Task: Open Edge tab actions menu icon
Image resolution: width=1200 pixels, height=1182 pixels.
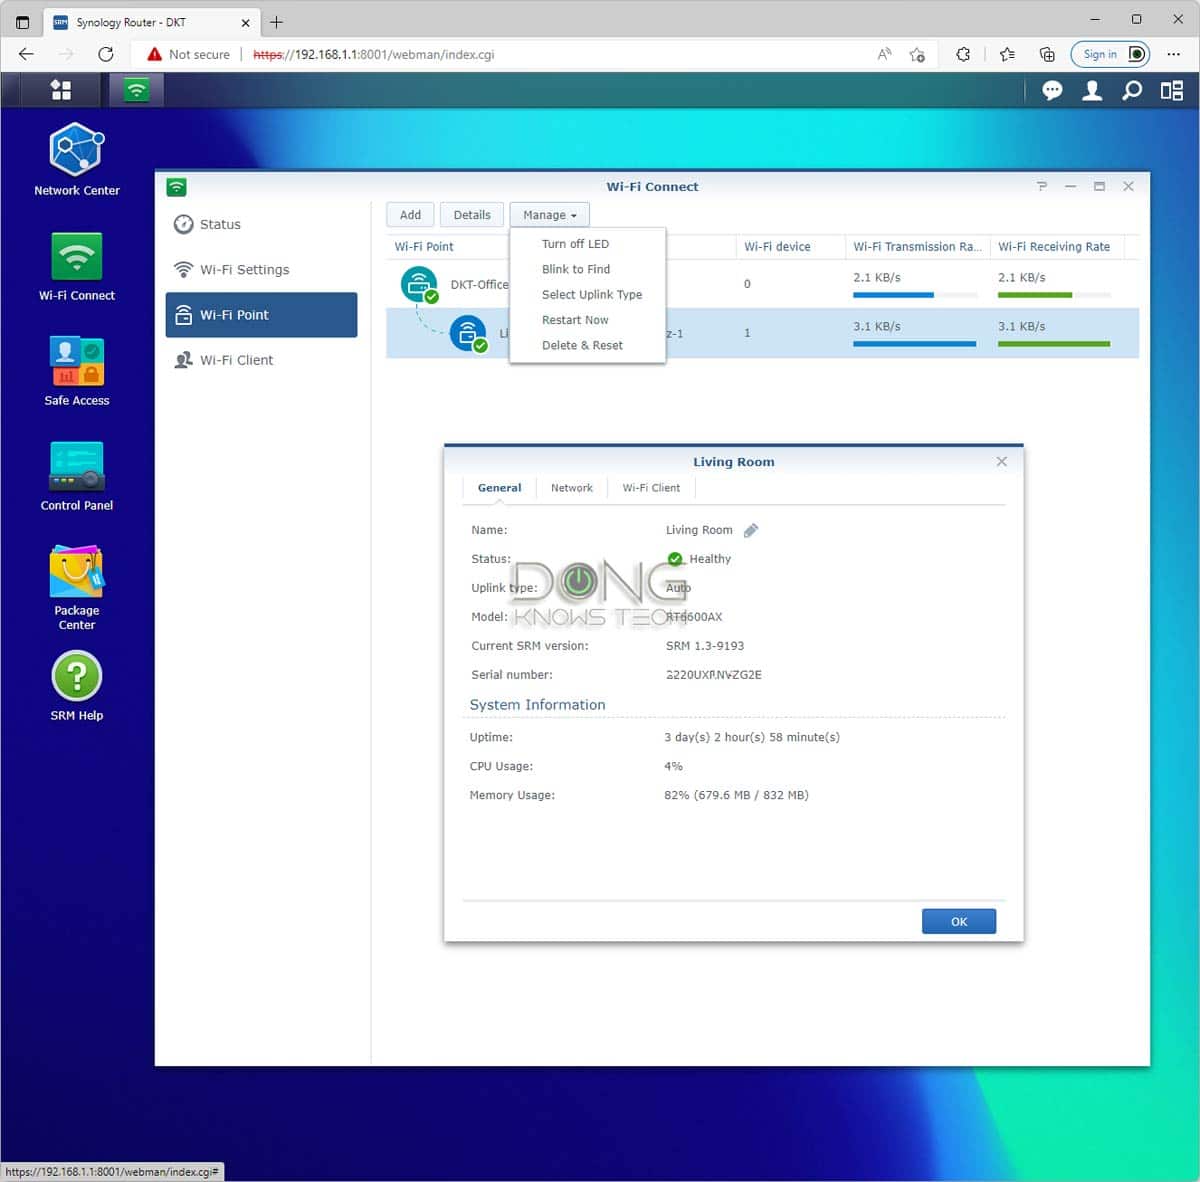Action: [x=22, y=21]
